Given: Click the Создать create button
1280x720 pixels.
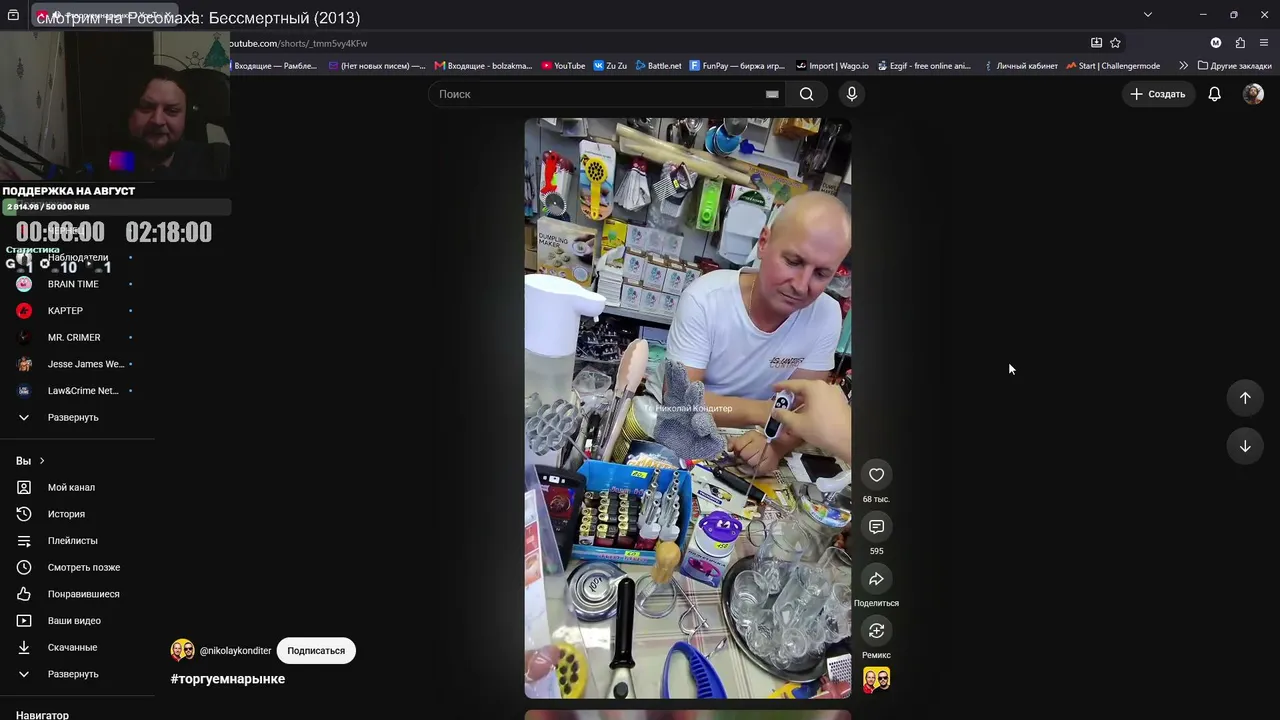Looking at the screenshot, I should (1158, 94).
